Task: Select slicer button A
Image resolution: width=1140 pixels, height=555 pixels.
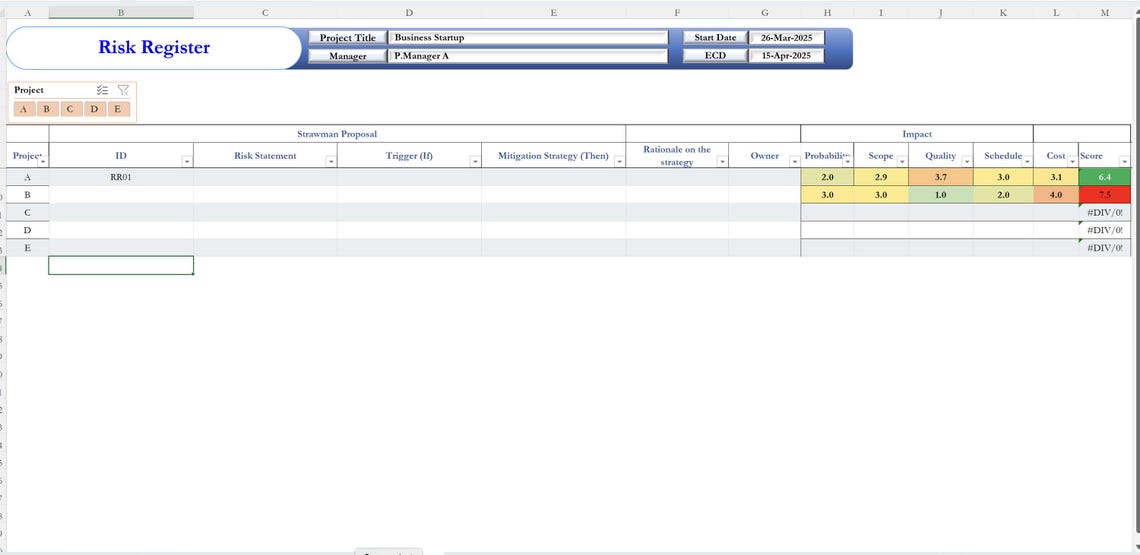Action: pyautogui.click(x=24, y=109)
